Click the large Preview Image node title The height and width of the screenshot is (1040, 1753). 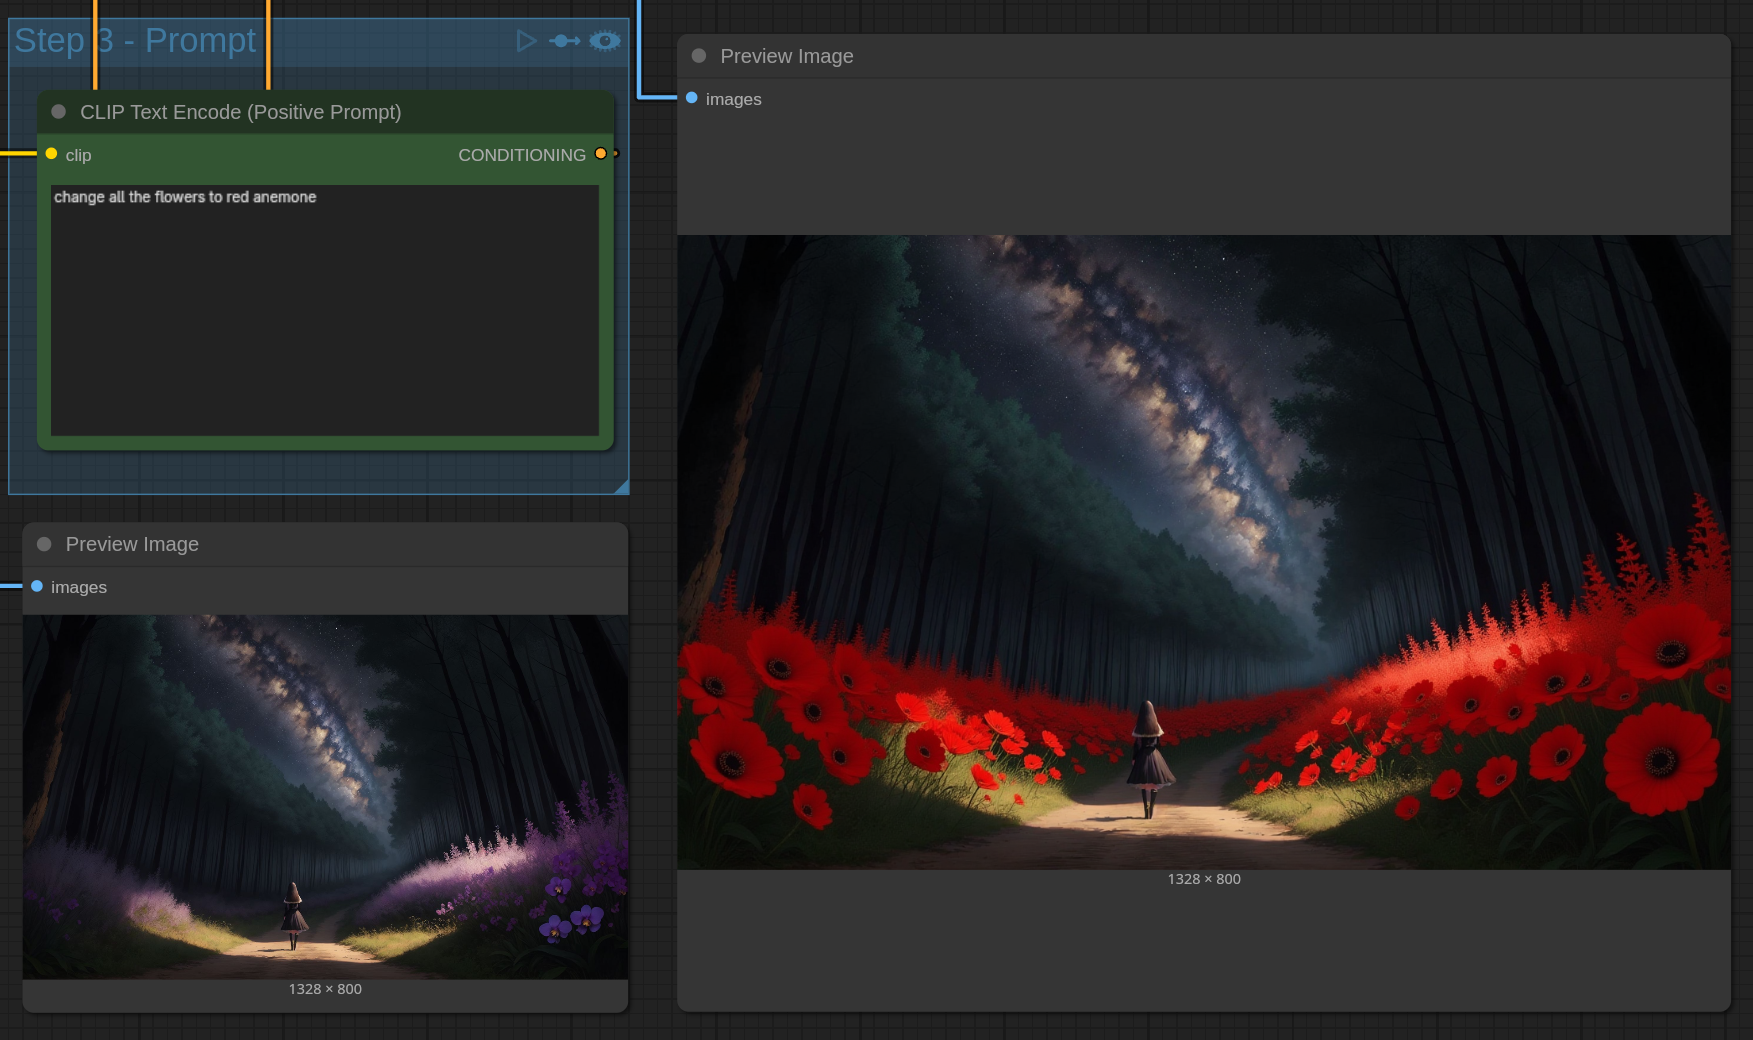click(x=787, y=56)
